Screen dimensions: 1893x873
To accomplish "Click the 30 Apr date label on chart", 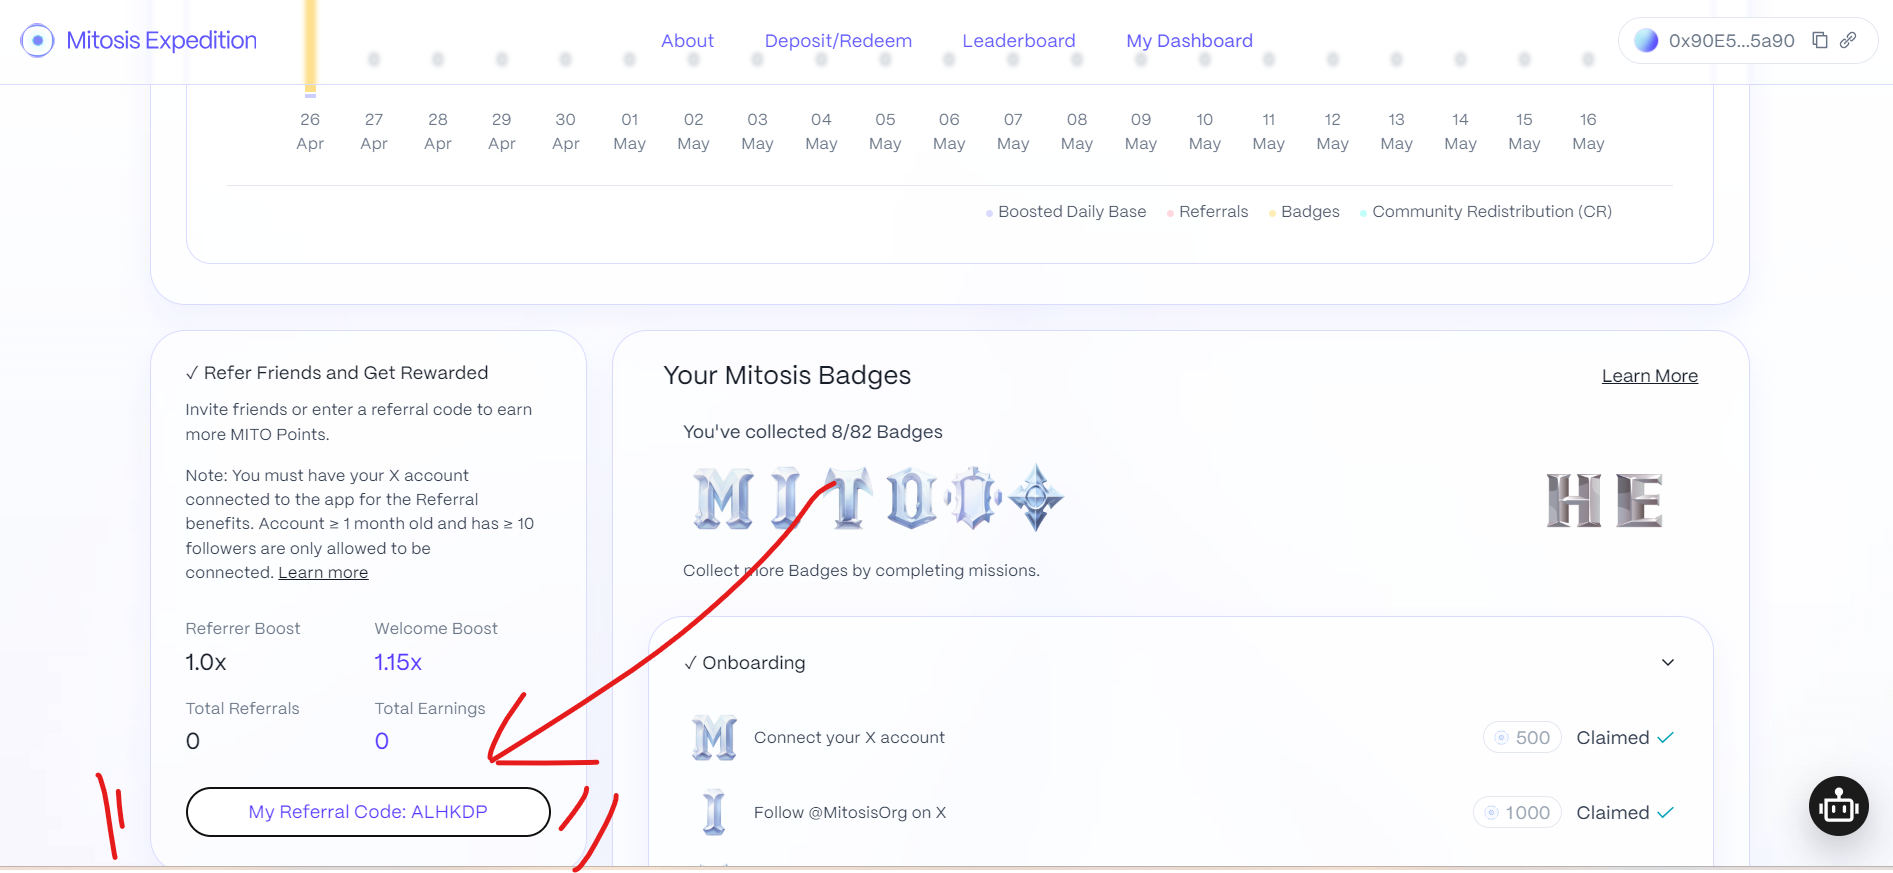I will [565, 132].
